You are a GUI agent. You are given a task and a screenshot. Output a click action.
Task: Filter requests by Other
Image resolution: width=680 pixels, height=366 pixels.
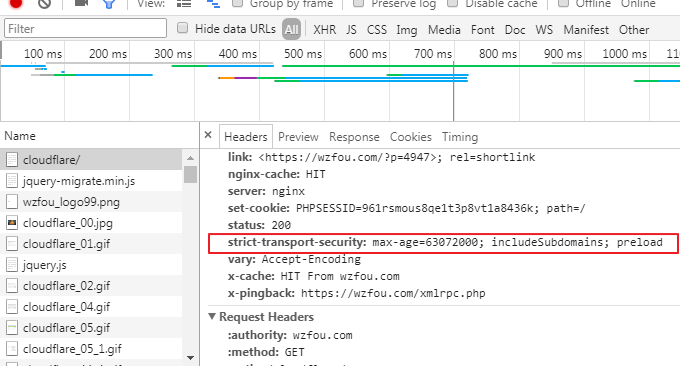[x=634, y=29]
